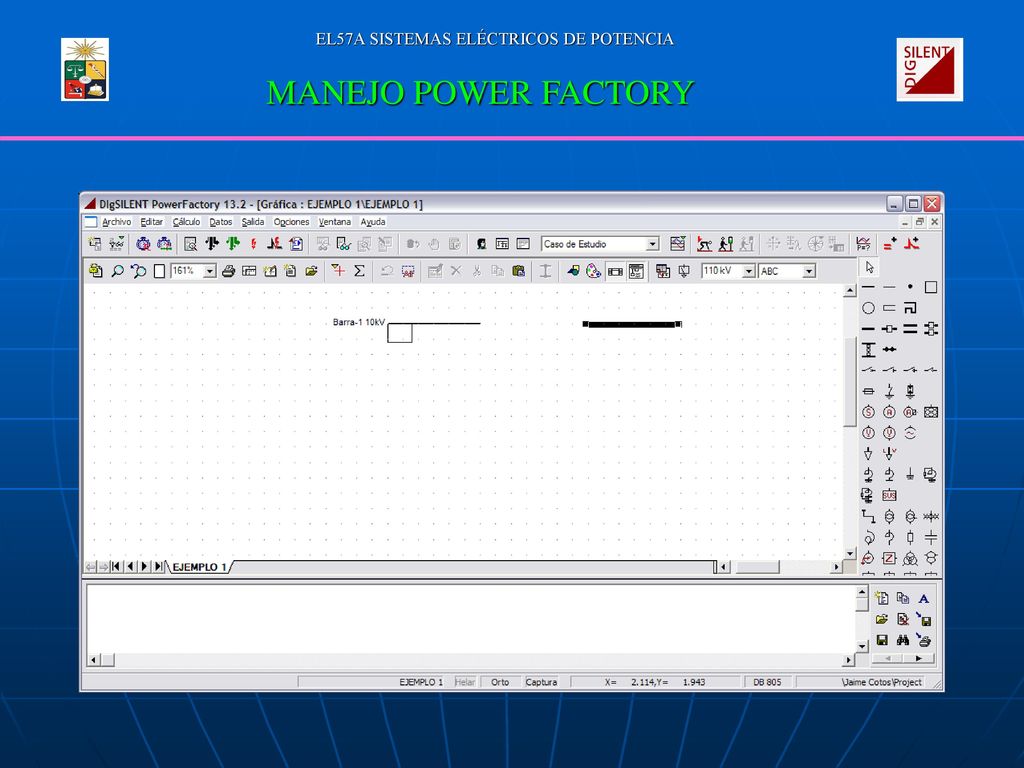This screenshot has width=1024, height=768.
Task: Click the red equals-plus icon
Action: pyautogui.click(x=890, y=244)
